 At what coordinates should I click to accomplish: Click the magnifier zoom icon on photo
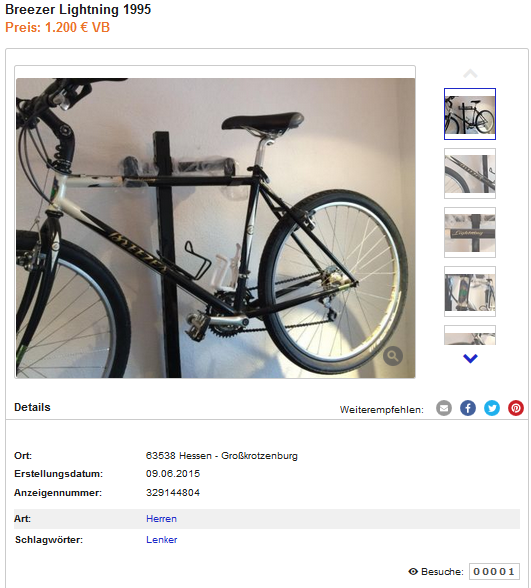393,356
